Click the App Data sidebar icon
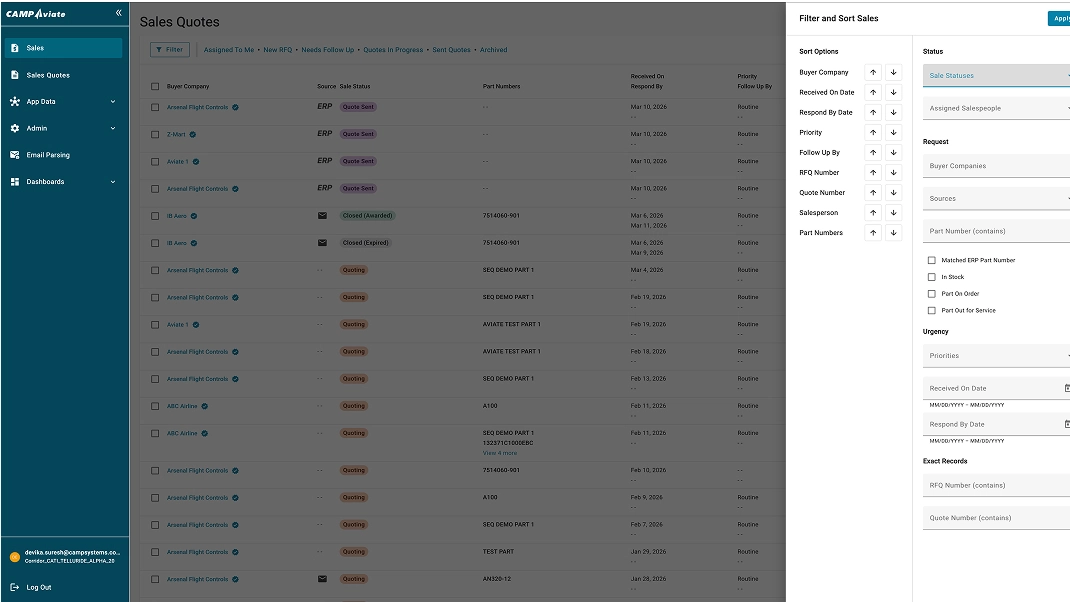 [x=15, y=102]
